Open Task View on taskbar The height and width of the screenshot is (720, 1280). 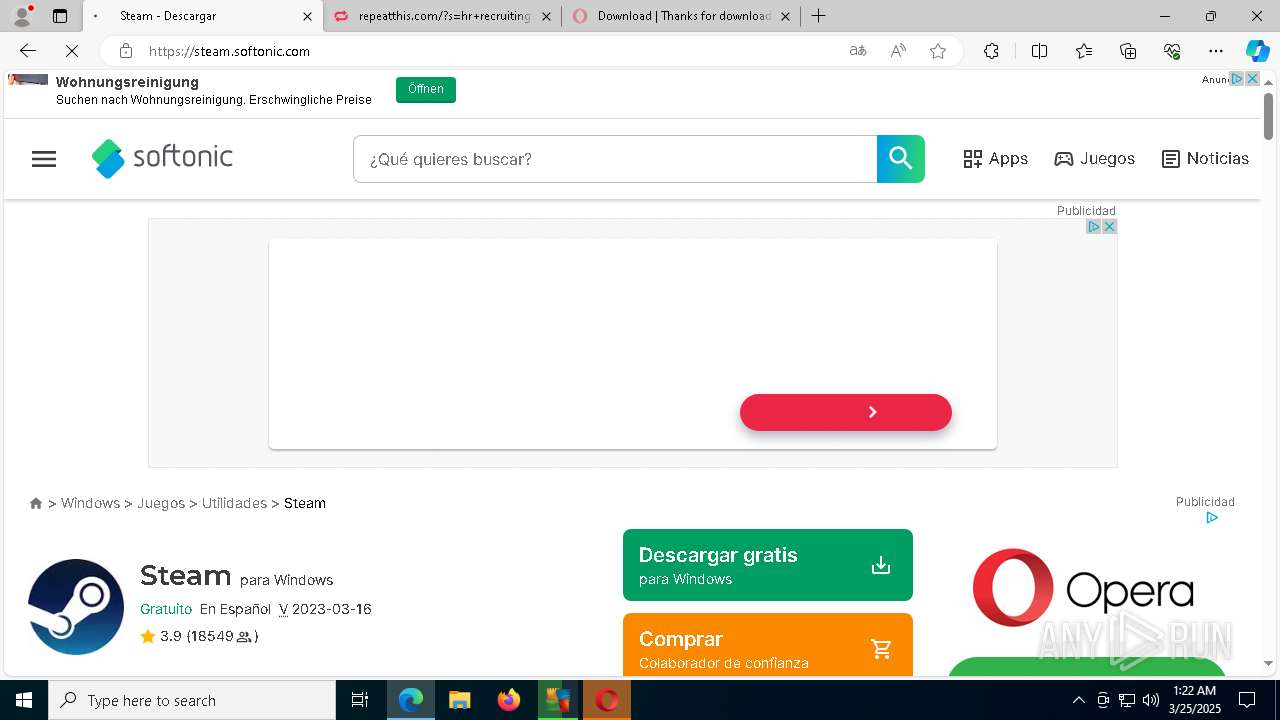360,700
